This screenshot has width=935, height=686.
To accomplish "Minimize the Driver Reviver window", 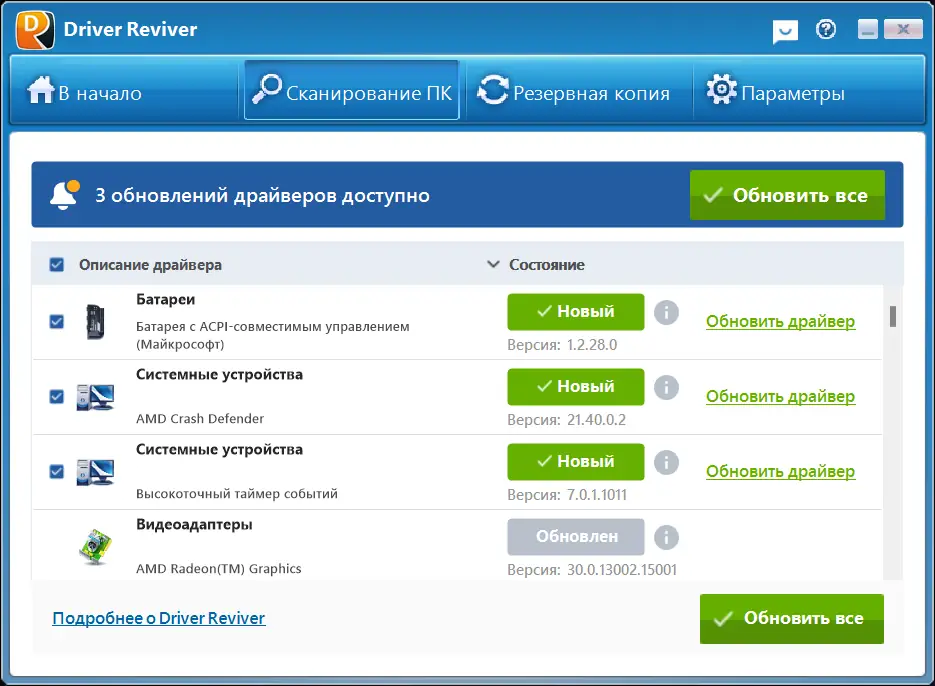I will pyautogui.click(x=868, y=29).
